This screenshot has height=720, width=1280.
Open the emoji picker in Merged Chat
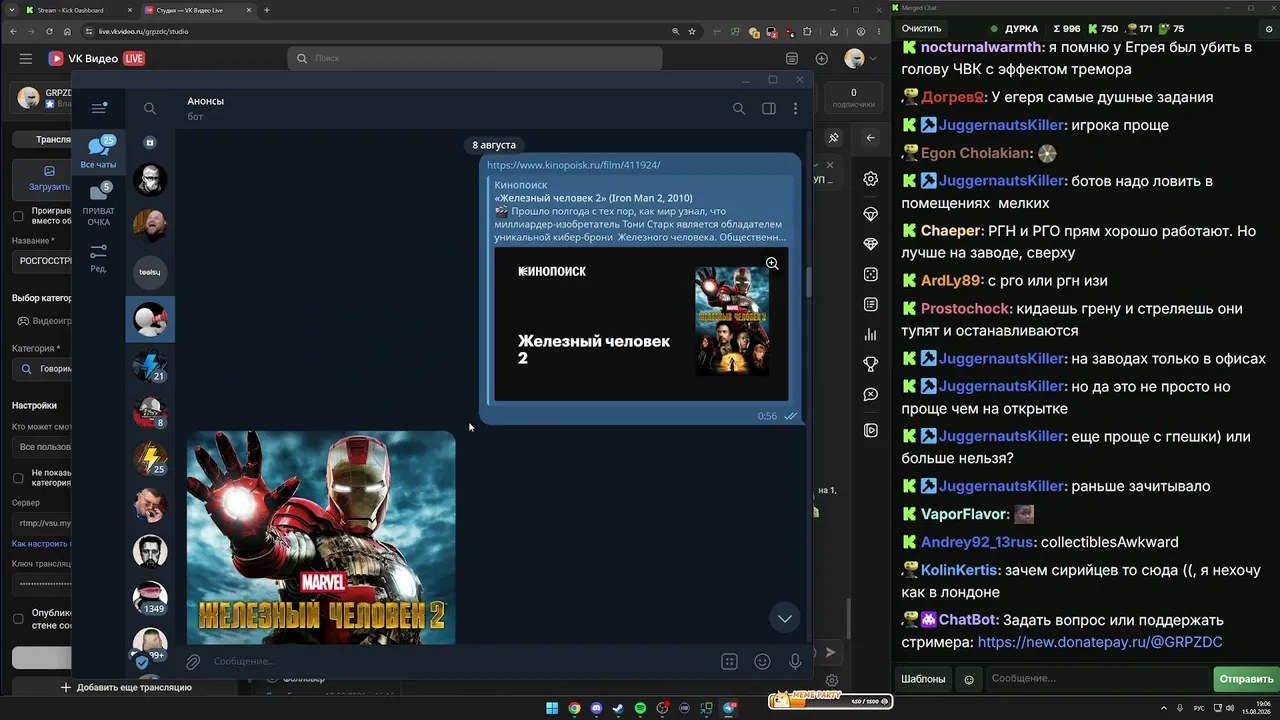pos(969,680)
